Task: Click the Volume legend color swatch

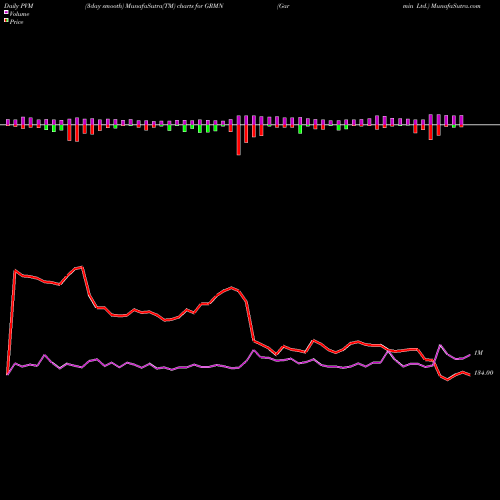Action: [6, 12]
